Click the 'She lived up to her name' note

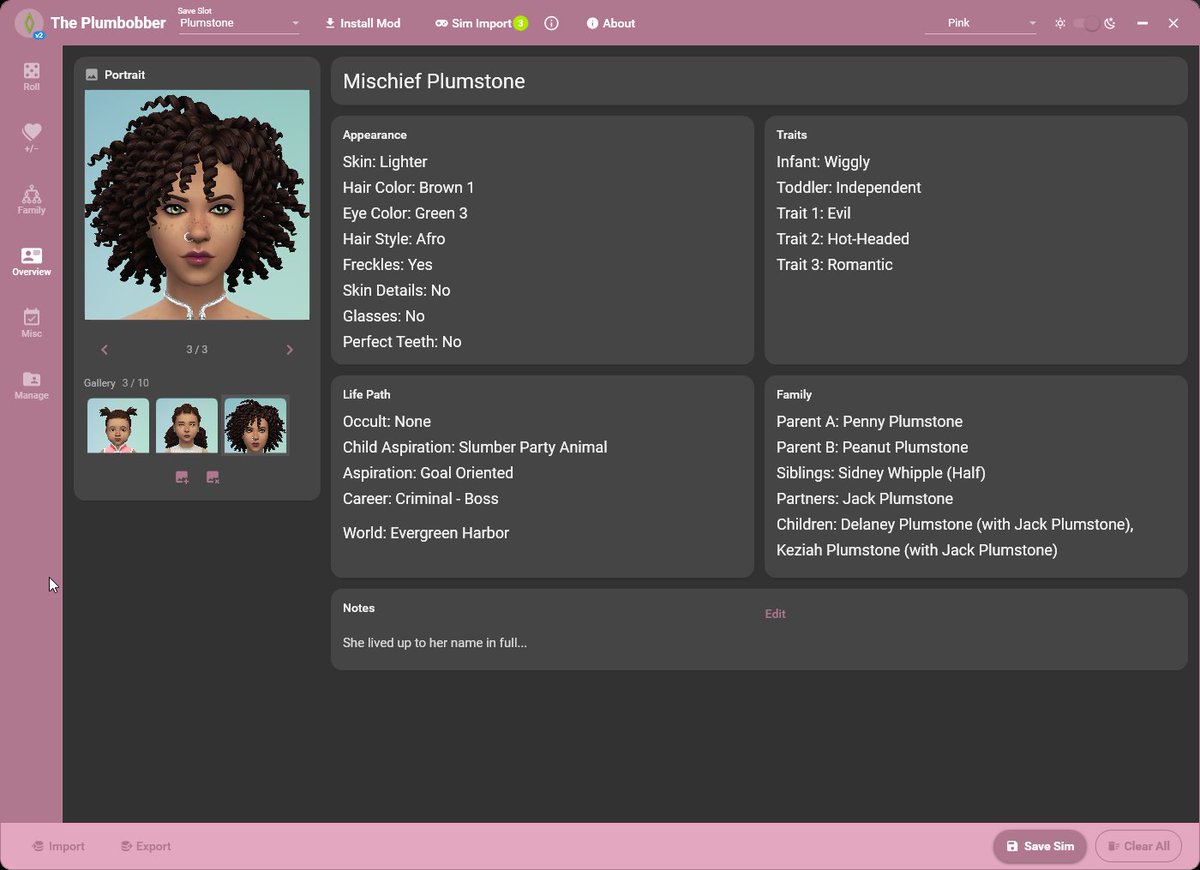pyautogui.click(x=435, y=643)
